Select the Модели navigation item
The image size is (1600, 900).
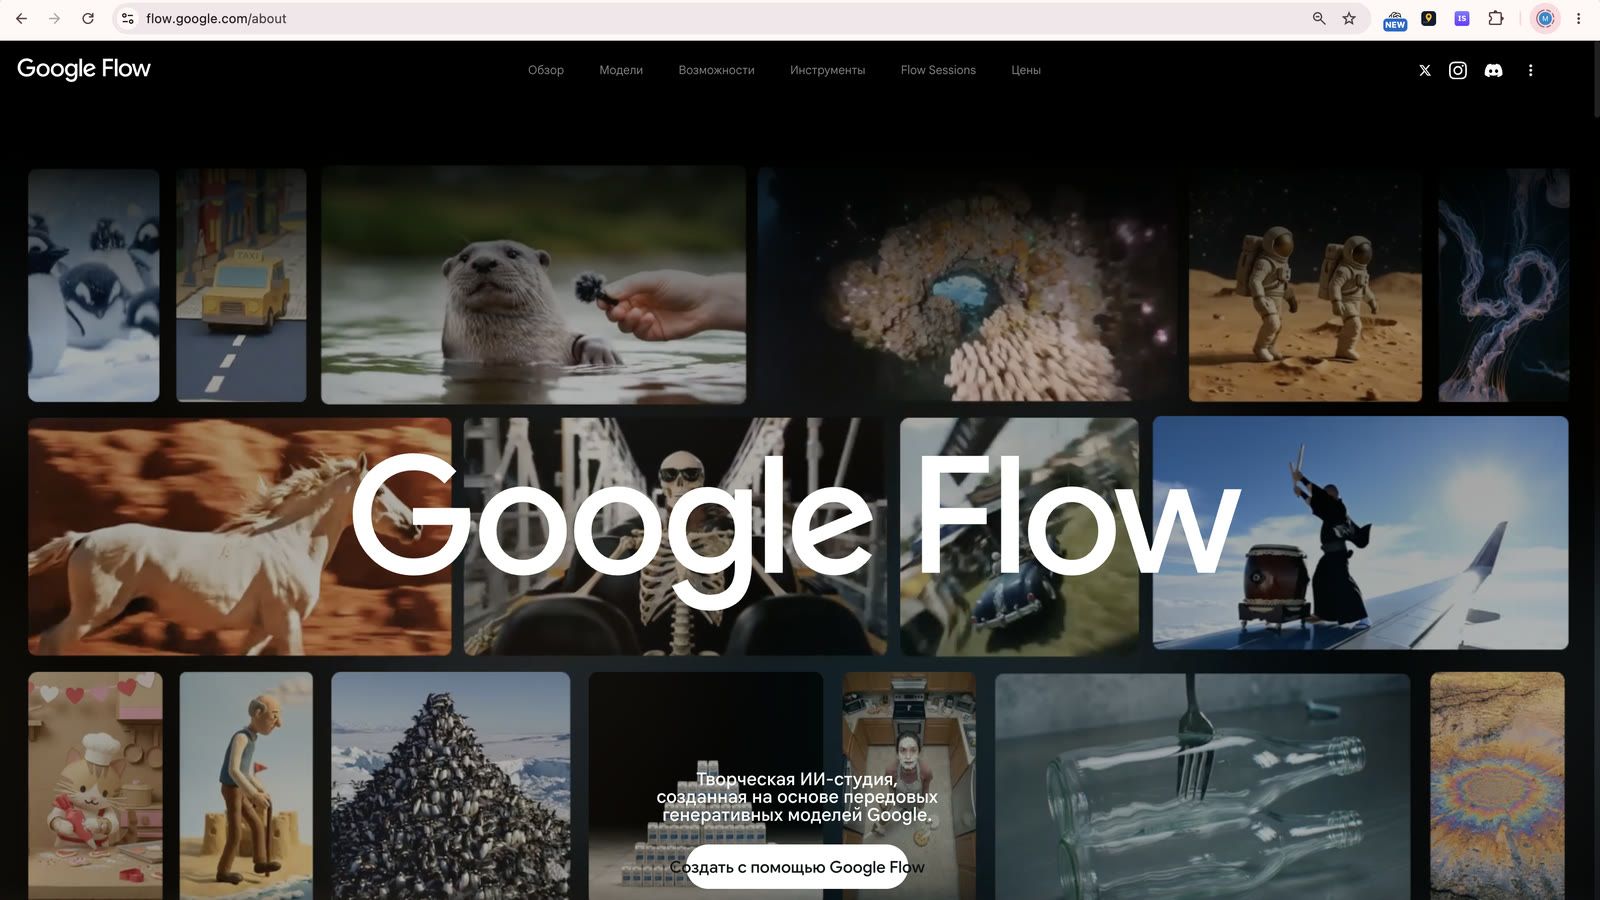coord(621,70)
